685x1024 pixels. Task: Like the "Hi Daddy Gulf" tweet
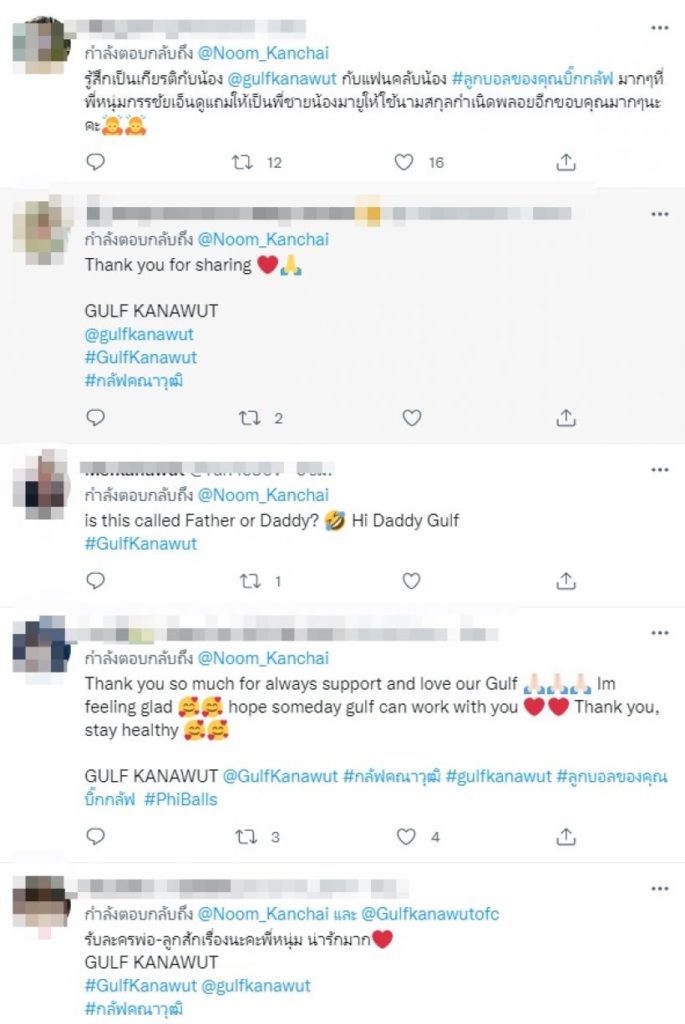click(x=411, y=581)
